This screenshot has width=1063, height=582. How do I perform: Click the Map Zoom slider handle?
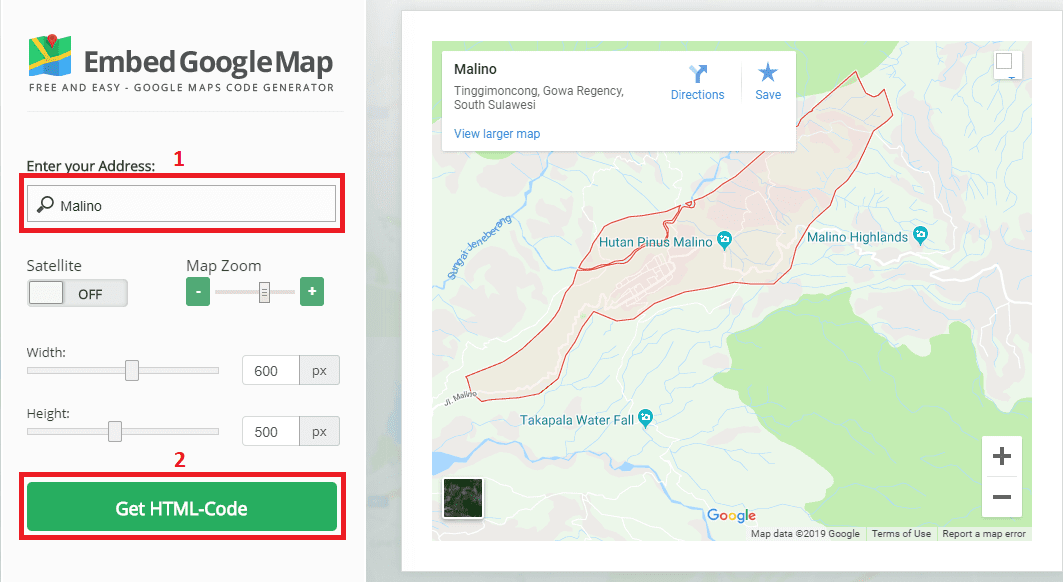[264, 292]
